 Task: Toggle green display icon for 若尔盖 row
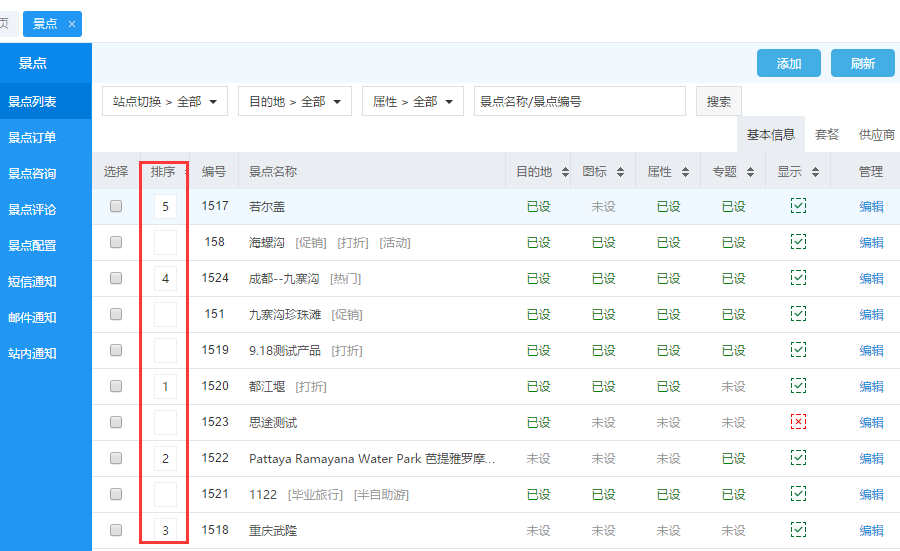click(798, 206)
